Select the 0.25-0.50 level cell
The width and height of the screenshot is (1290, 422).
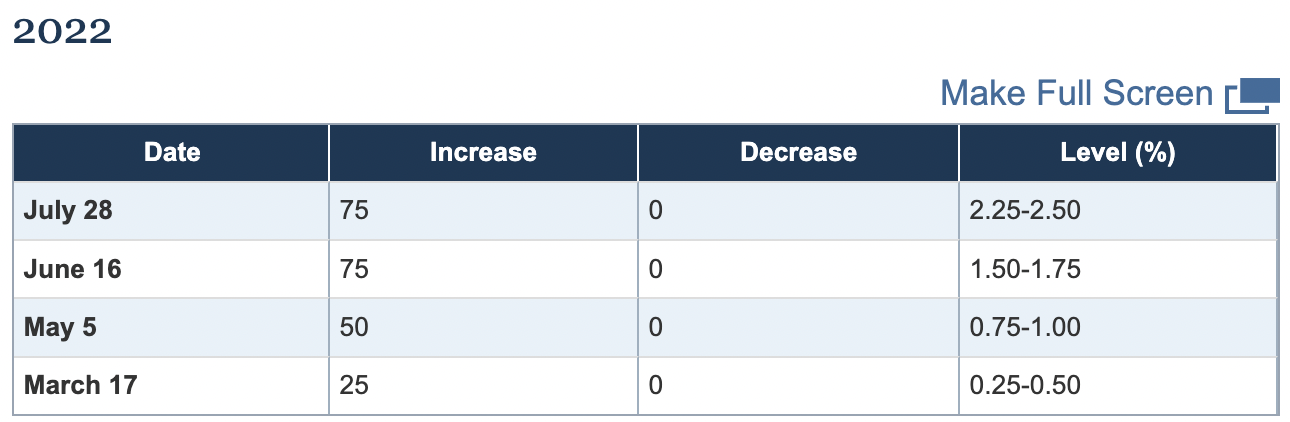(x=1025, y=385)
